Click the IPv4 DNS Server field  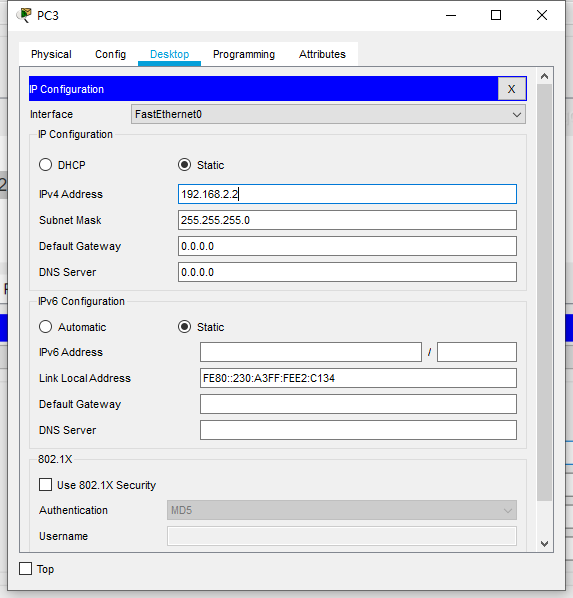[x=347, y=272]
